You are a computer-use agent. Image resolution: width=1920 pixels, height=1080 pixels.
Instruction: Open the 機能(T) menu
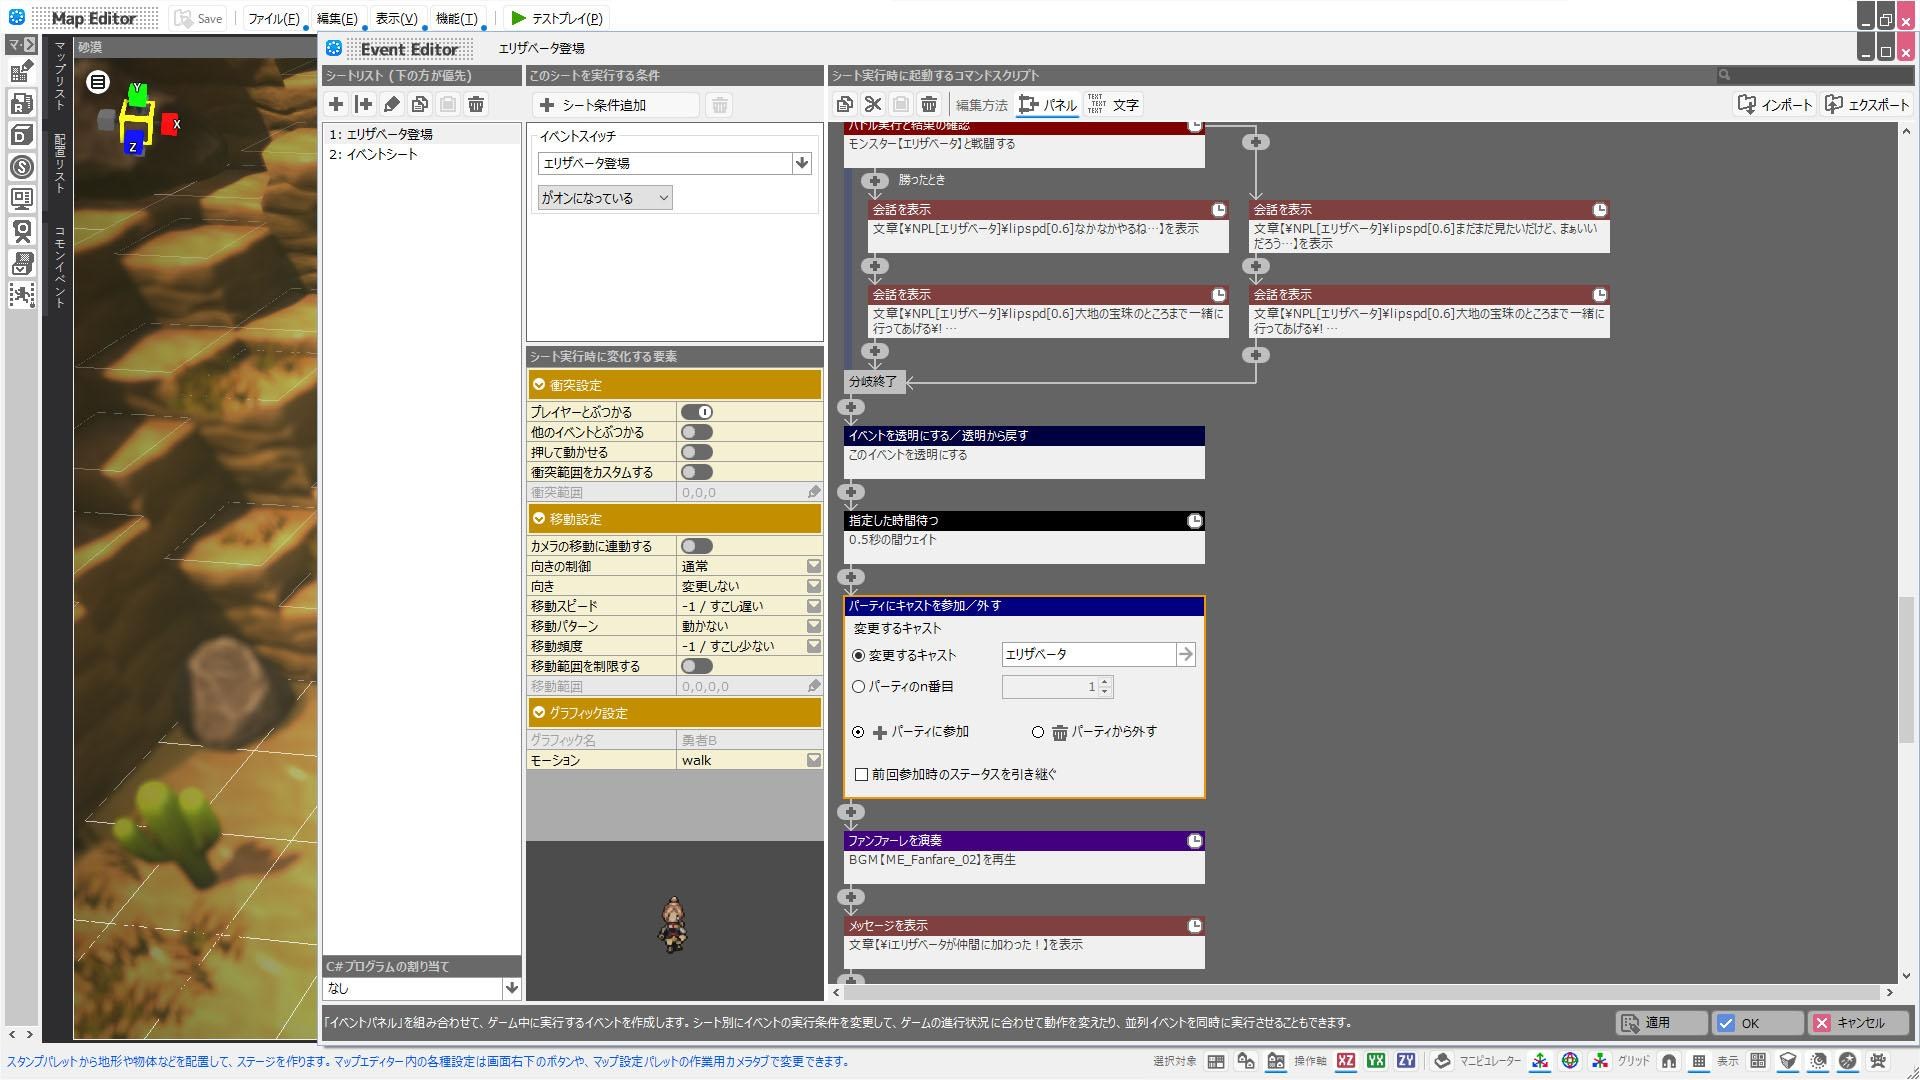tap(456, 18)
